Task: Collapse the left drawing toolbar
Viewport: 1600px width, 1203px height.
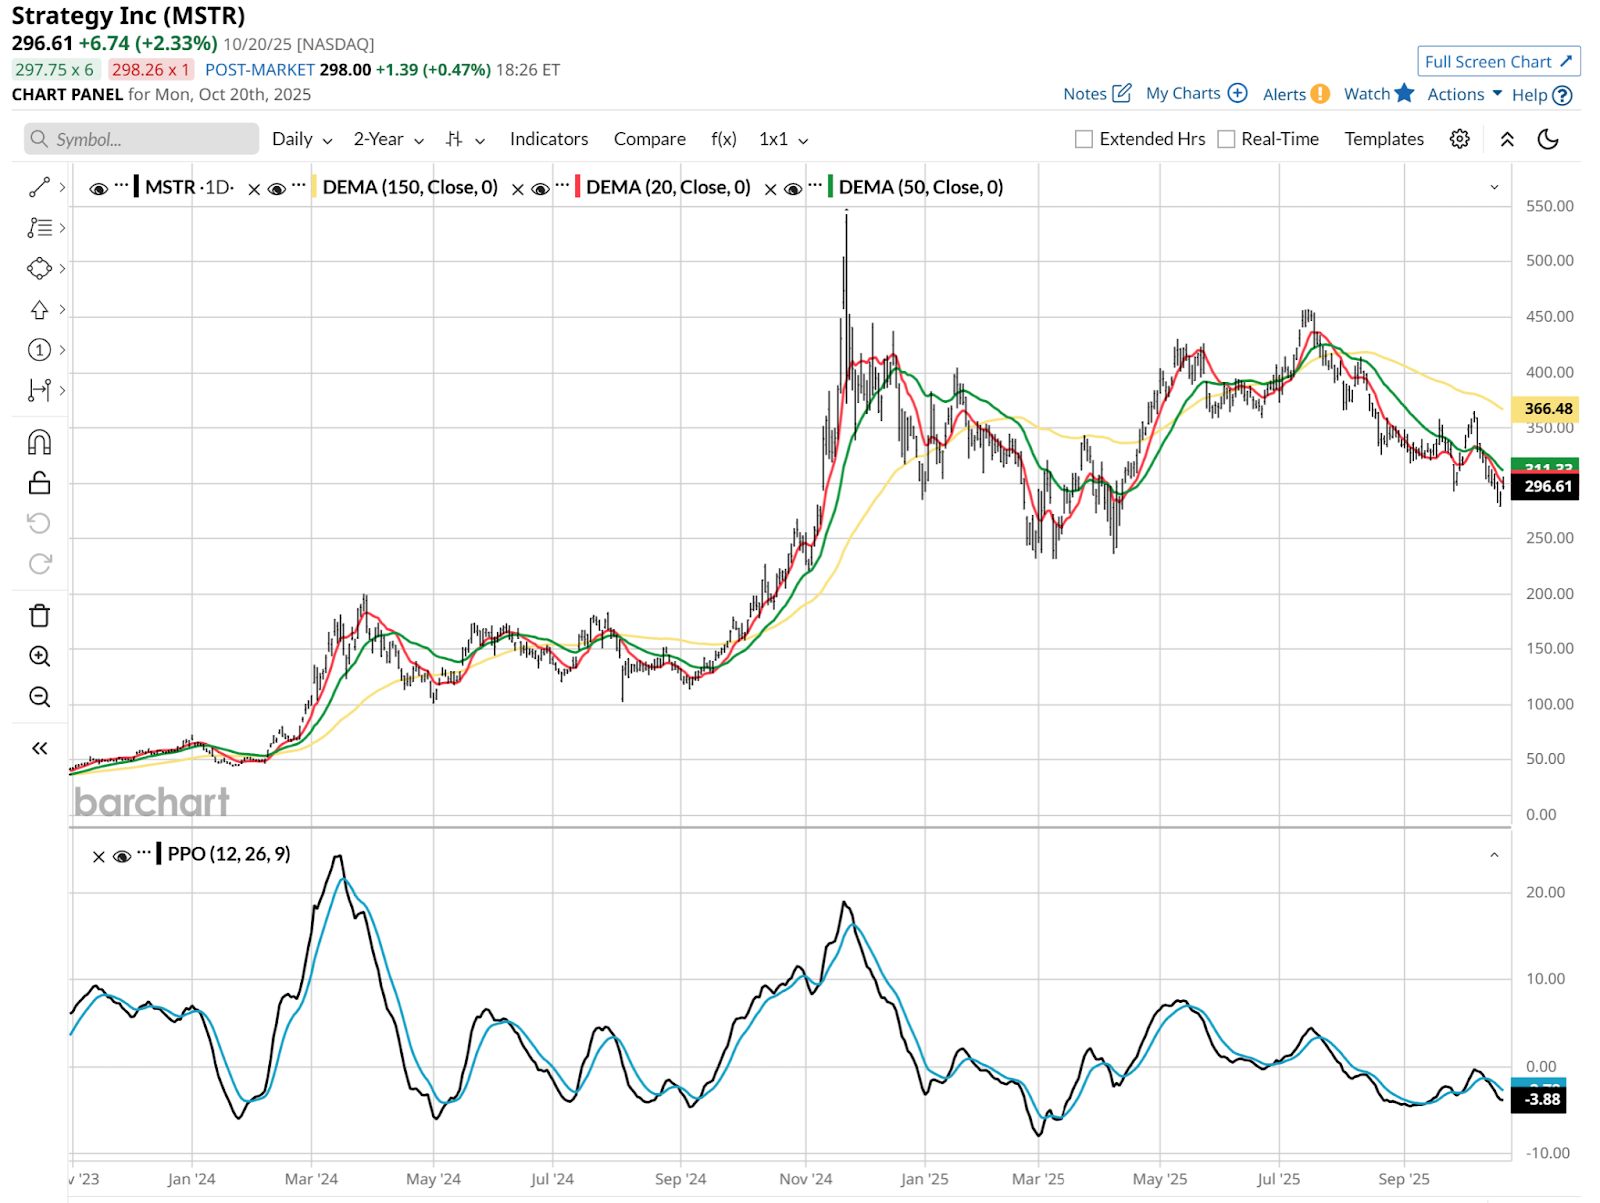Action: [x=39, y=748]
